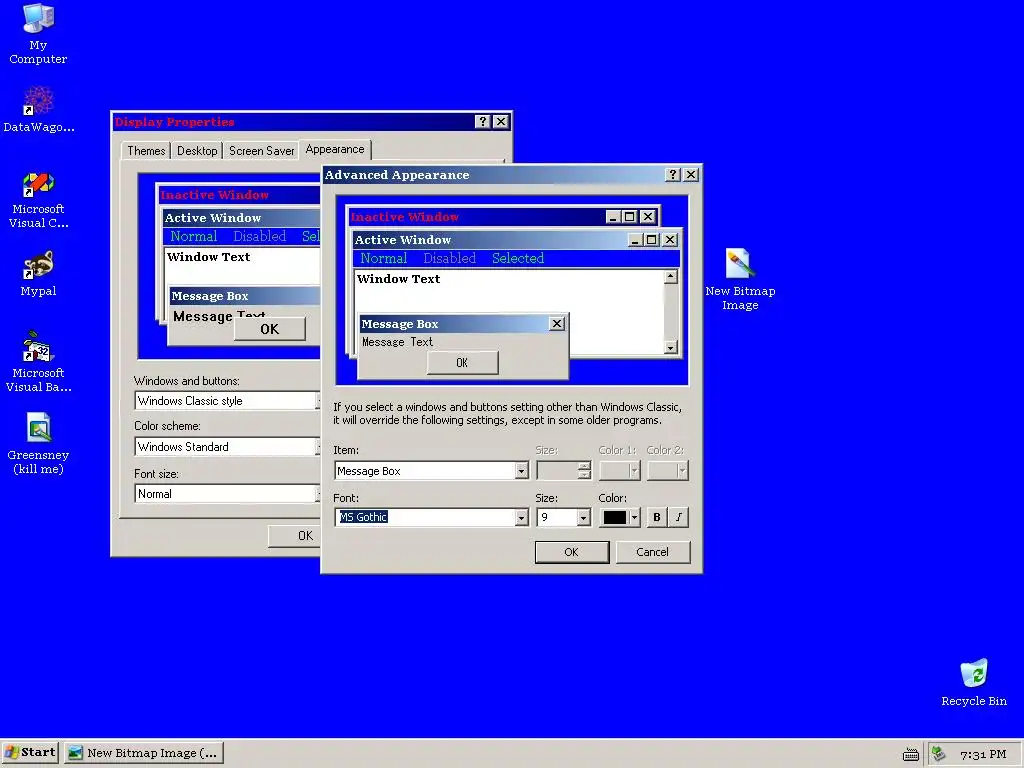Click the Start button on taskbar
This screenshot has width=1024, height=768.
[30, 752]
